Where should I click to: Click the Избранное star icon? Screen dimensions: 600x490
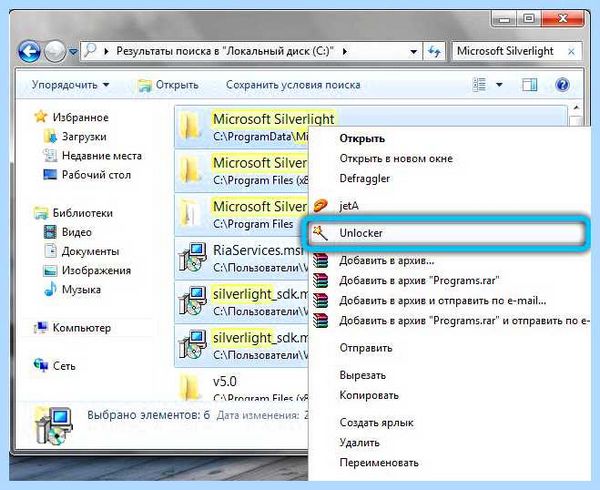[41, 117]
